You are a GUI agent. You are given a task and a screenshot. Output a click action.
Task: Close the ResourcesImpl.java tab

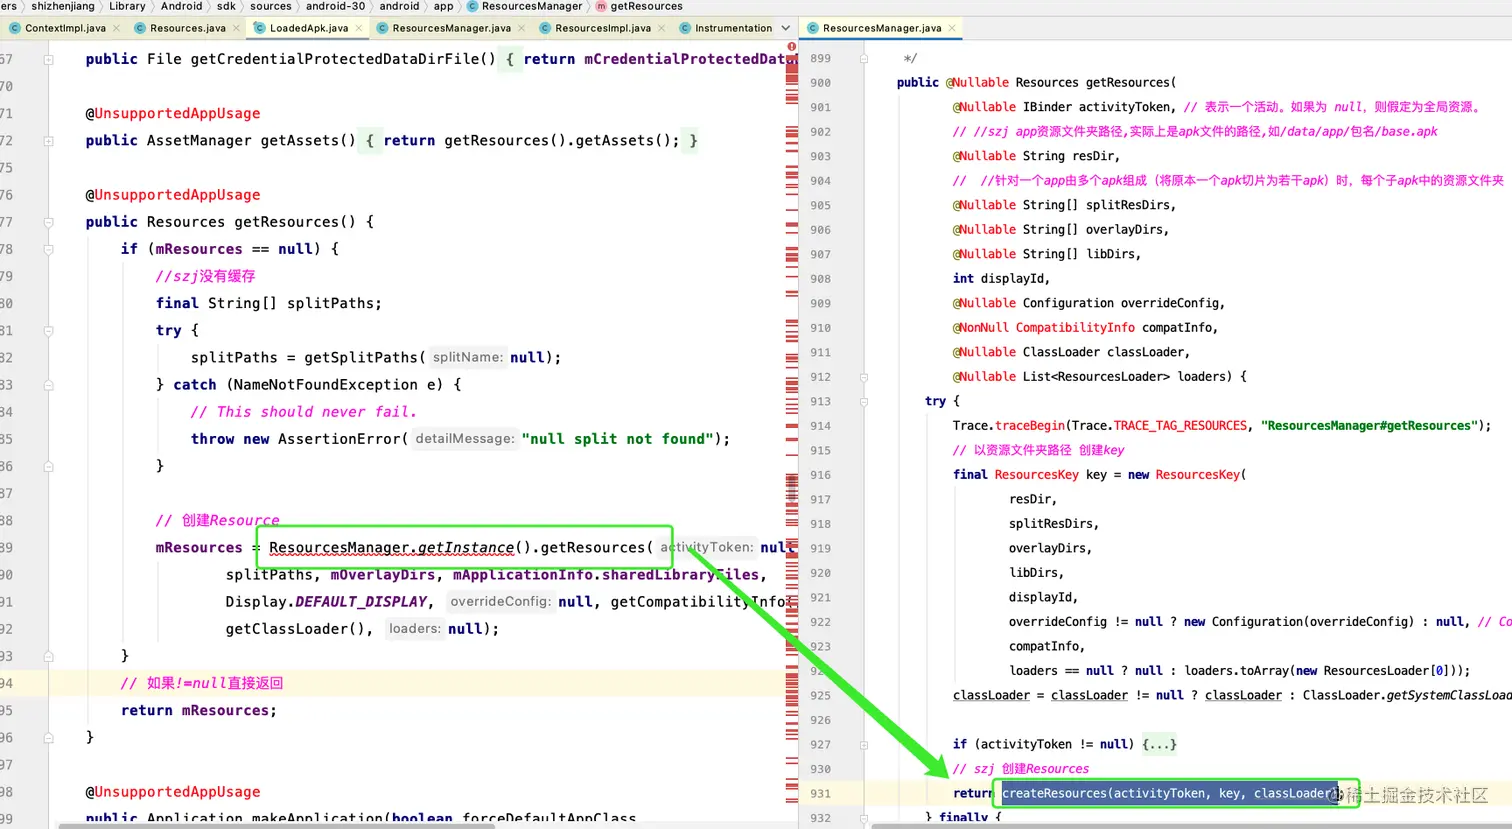pyautogui.click(x=662, y=28)
